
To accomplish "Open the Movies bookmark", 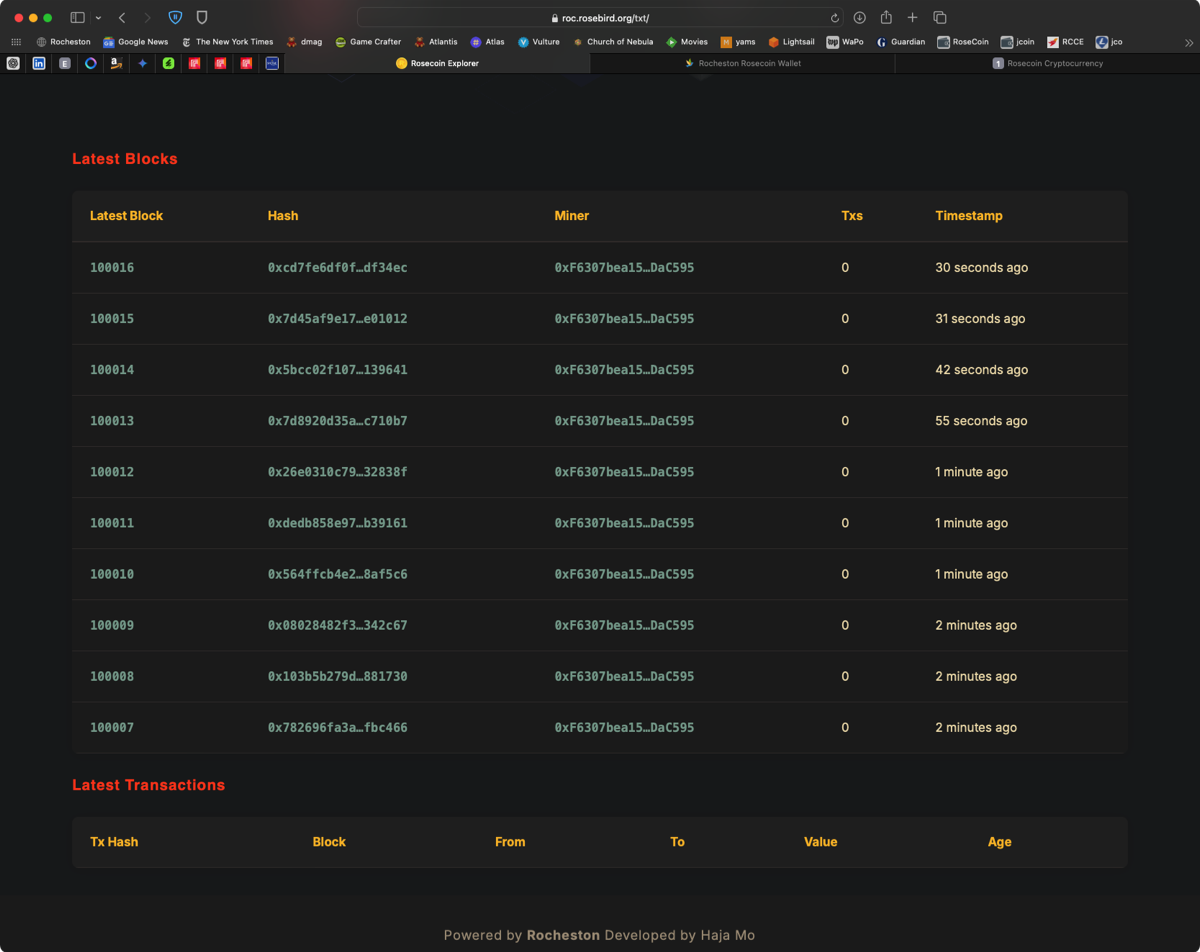I will [687, 42].
